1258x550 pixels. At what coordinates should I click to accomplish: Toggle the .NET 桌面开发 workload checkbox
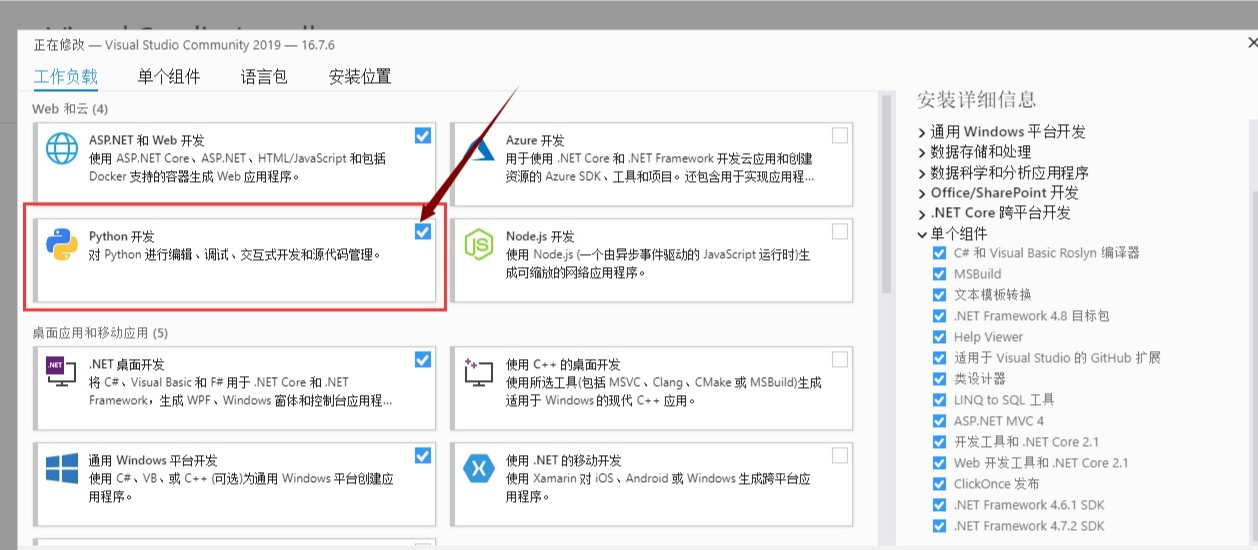tap(423, 359)
